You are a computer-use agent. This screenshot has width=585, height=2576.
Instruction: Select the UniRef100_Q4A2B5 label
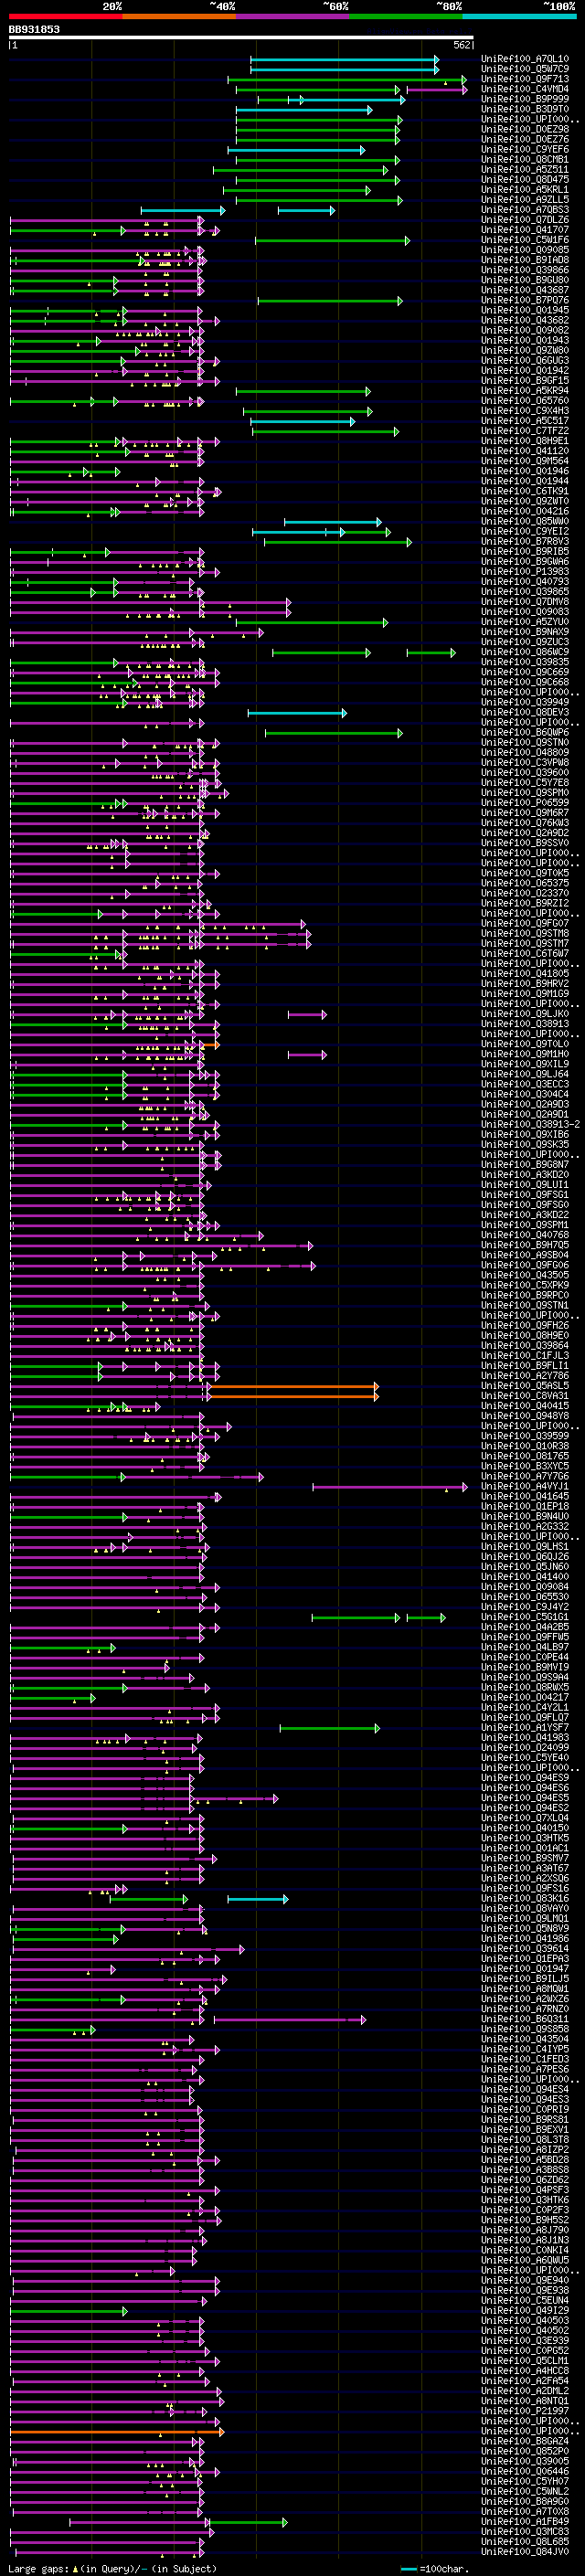point(525,1627)
